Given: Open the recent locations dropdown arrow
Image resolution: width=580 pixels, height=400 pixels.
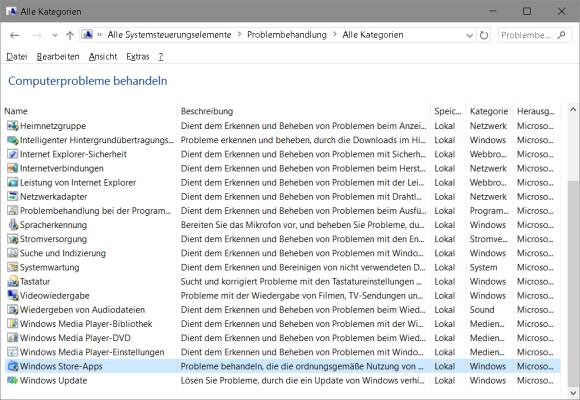Looking at the screenshot, I should pos(55,36).
